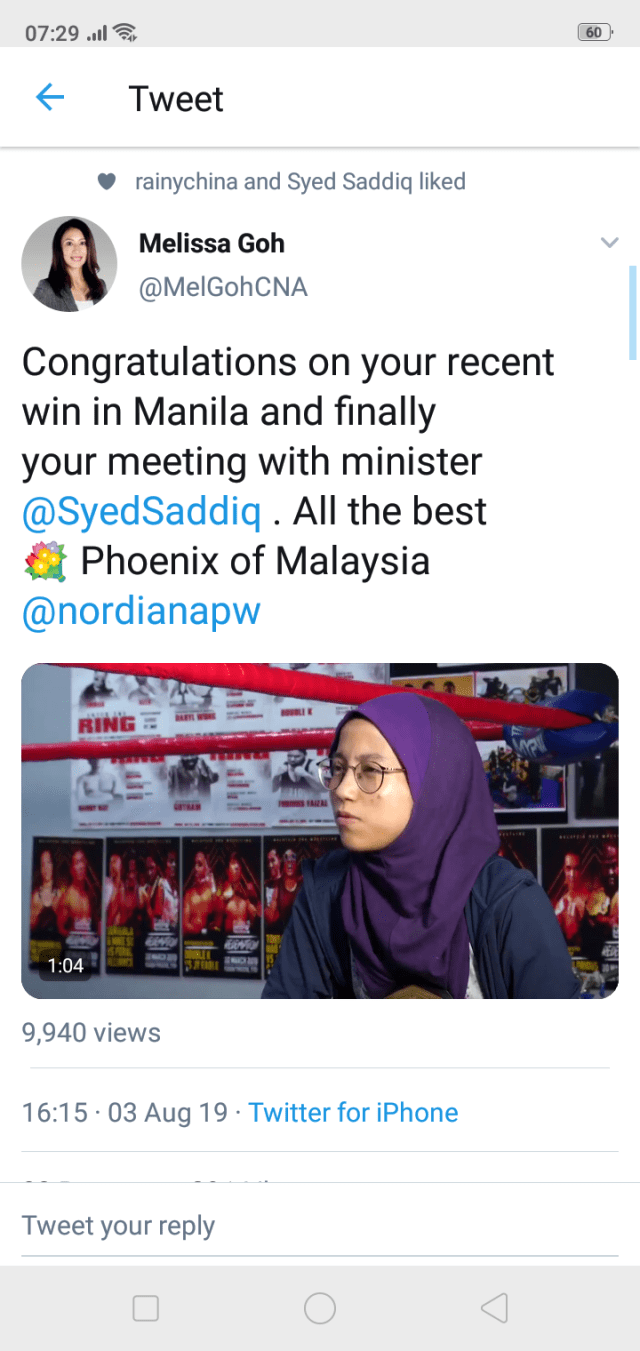Viewport: 640px width, 1351px height.
Task: Tap the heart icon beside liked text
Action: click(x=106, y=182)
